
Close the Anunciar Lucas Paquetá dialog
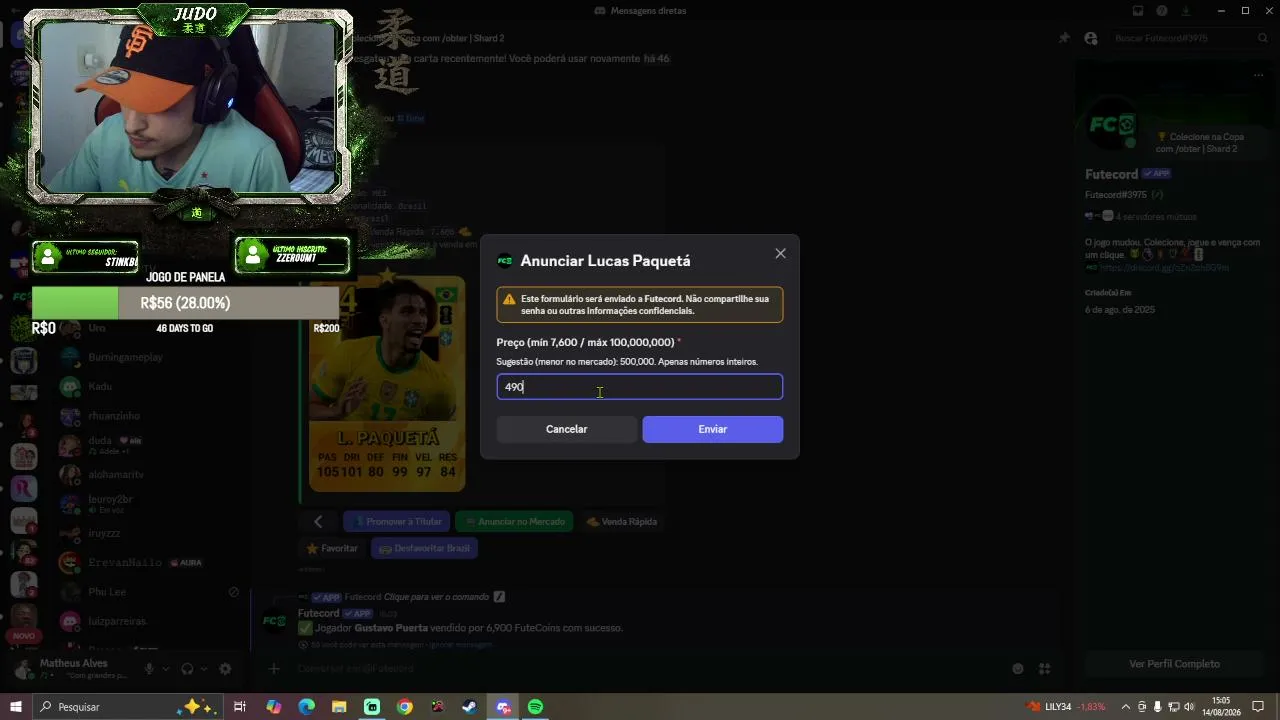tap(780, 254)
